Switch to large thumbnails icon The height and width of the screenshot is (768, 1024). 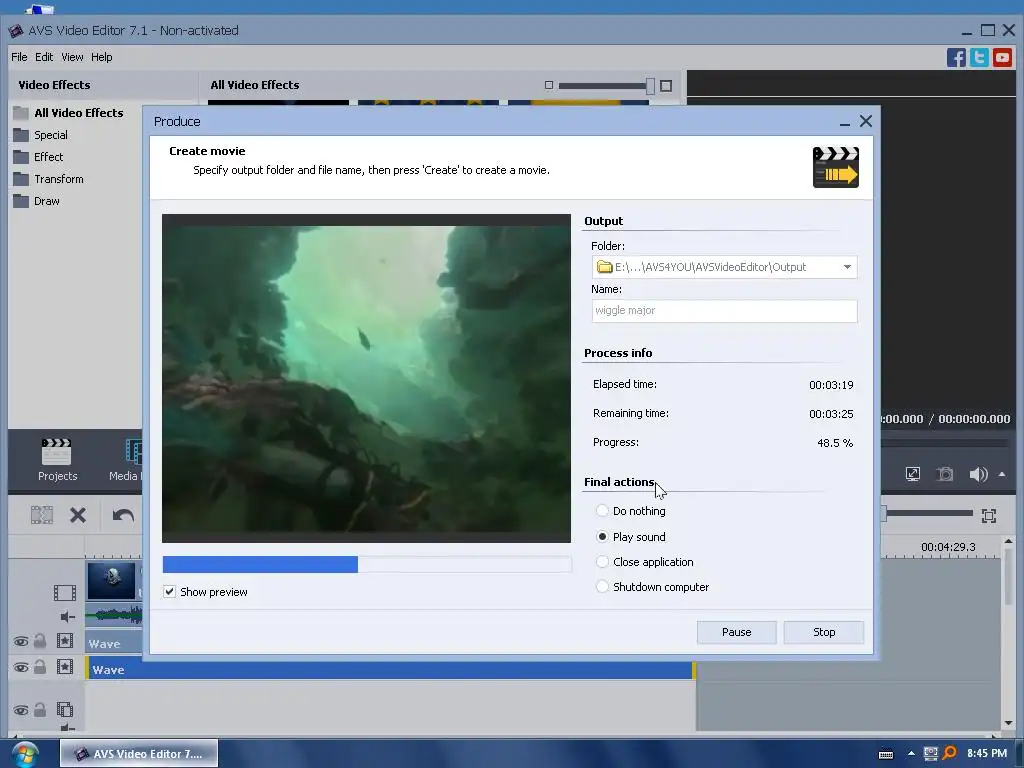(x=665, y=86)
